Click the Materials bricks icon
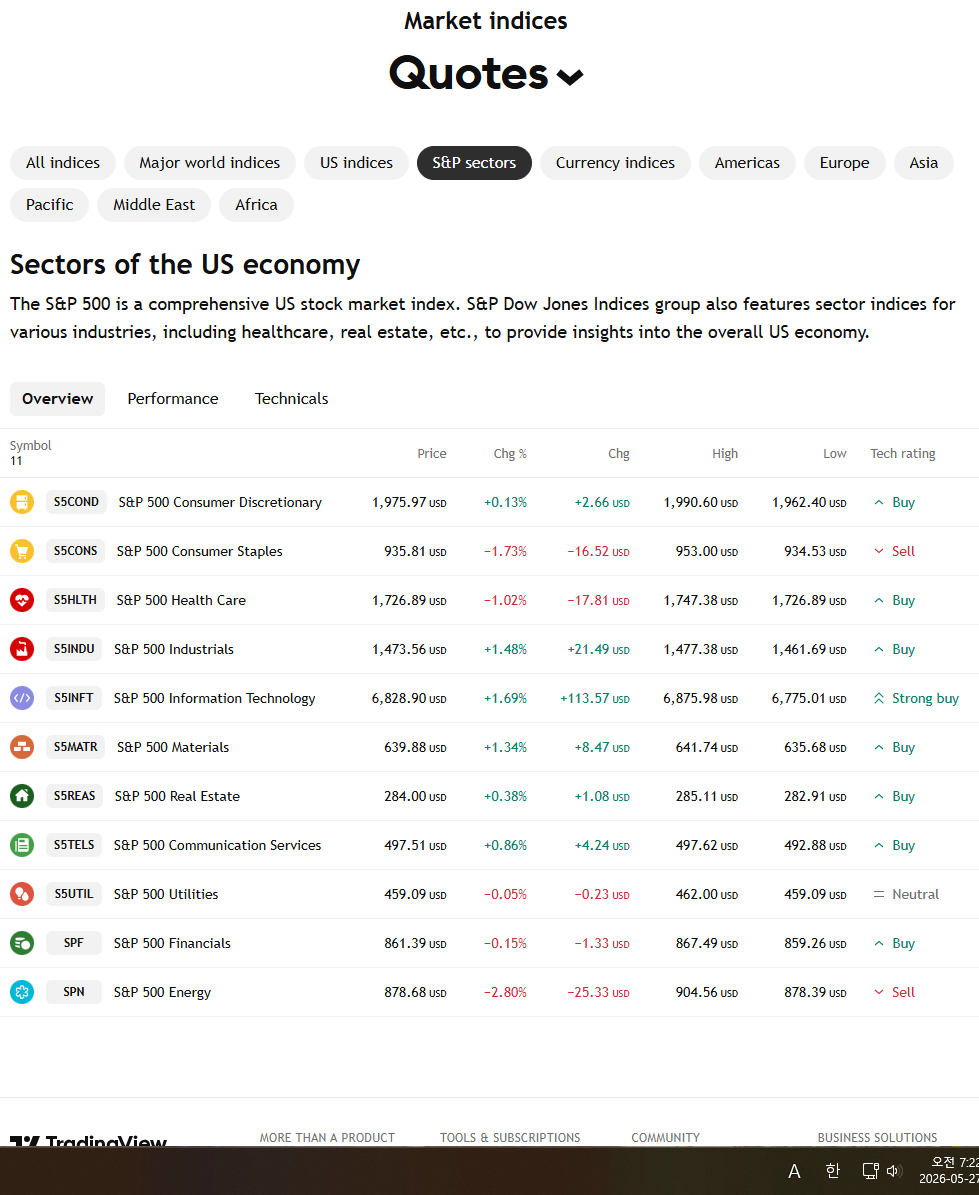Screen dimensions: 979x1195 [x=22, y=747]
